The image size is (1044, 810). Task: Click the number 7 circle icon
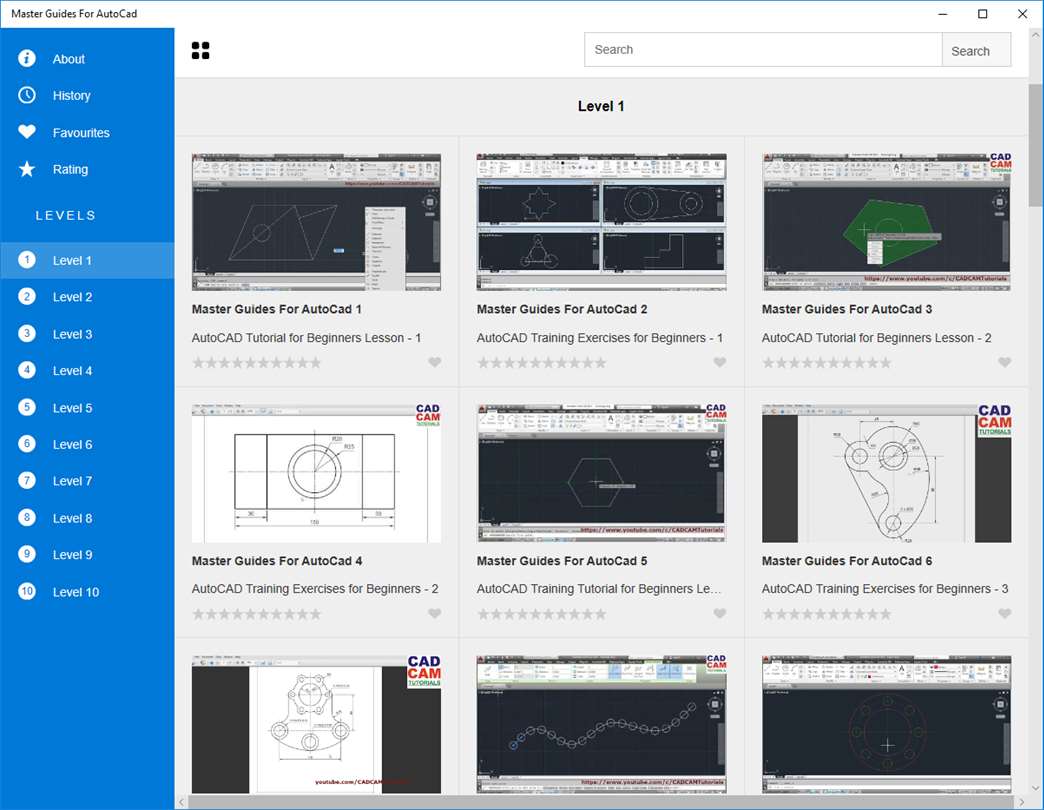(x=27, y=481)
